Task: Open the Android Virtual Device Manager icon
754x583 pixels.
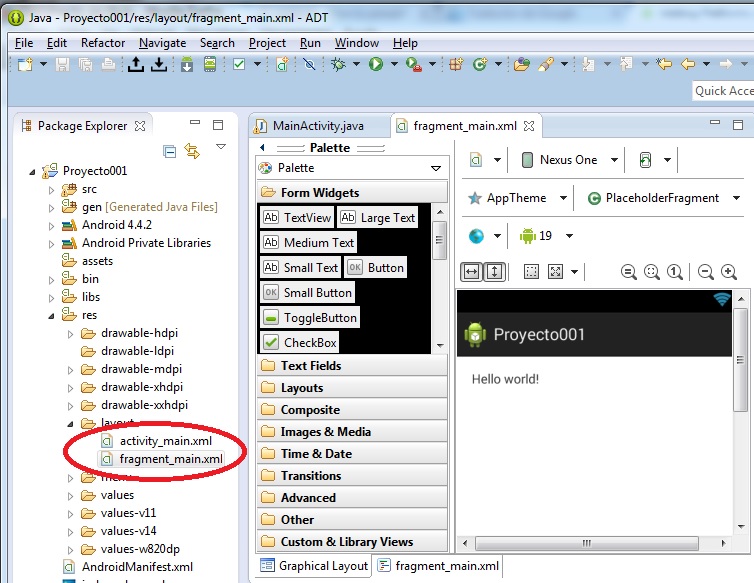Action: [x=210, y=64]
